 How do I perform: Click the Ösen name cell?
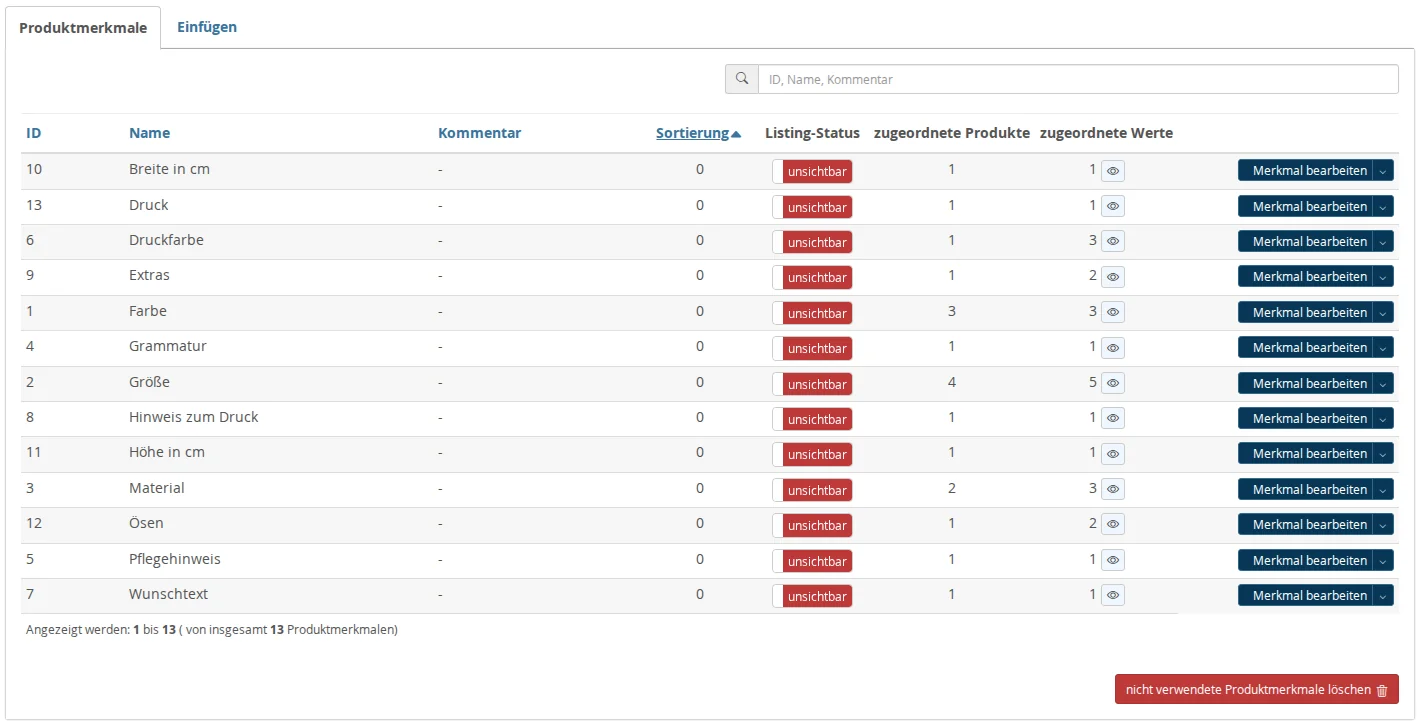click(146, 523)
